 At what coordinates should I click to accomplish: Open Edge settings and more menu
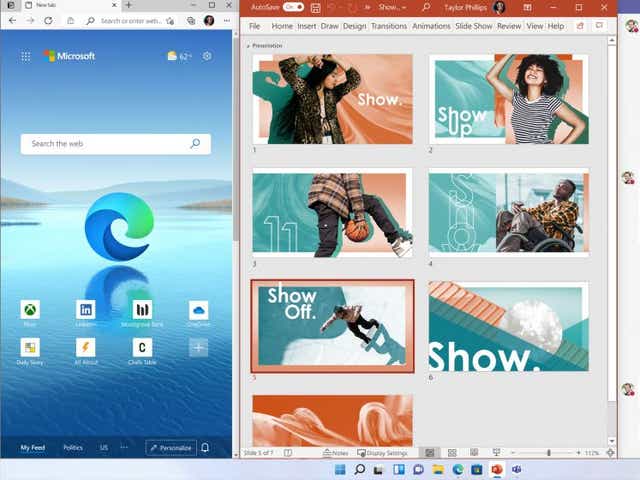tap(227, 20)
